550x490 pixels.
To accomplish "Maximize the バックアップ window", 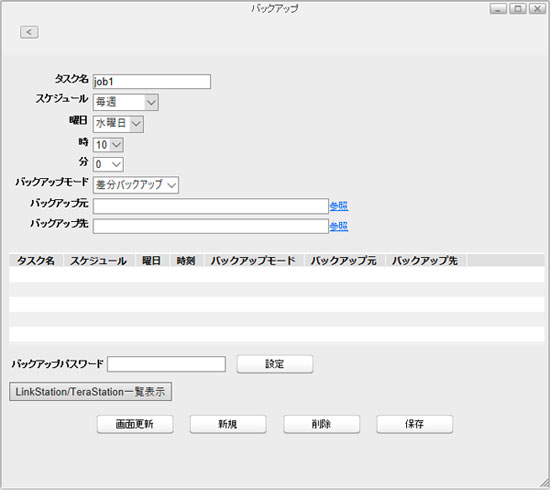I will 518,8.
